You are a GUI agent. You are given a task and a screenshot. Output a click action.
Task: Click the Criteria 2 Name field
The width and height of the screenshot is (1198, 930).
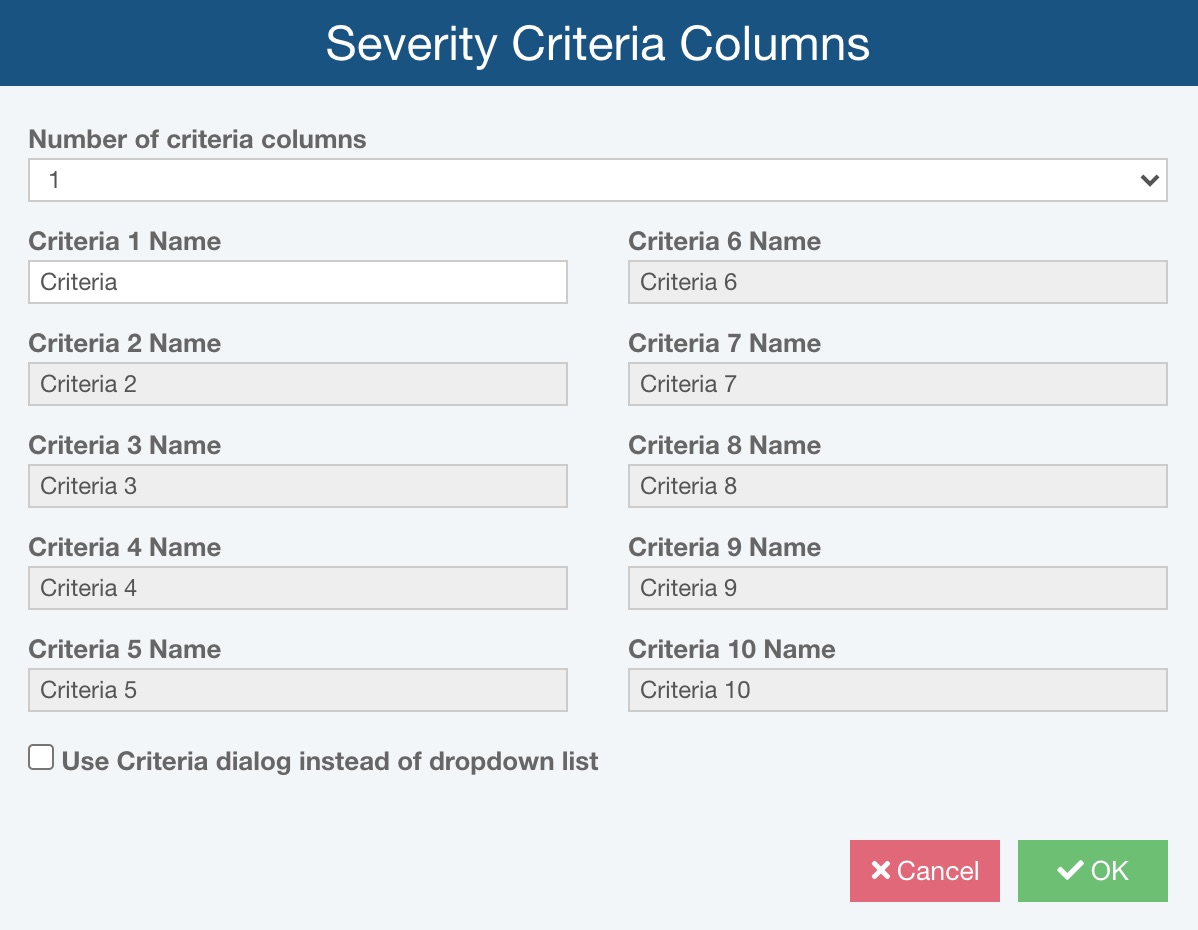click(x=298, y=384)
